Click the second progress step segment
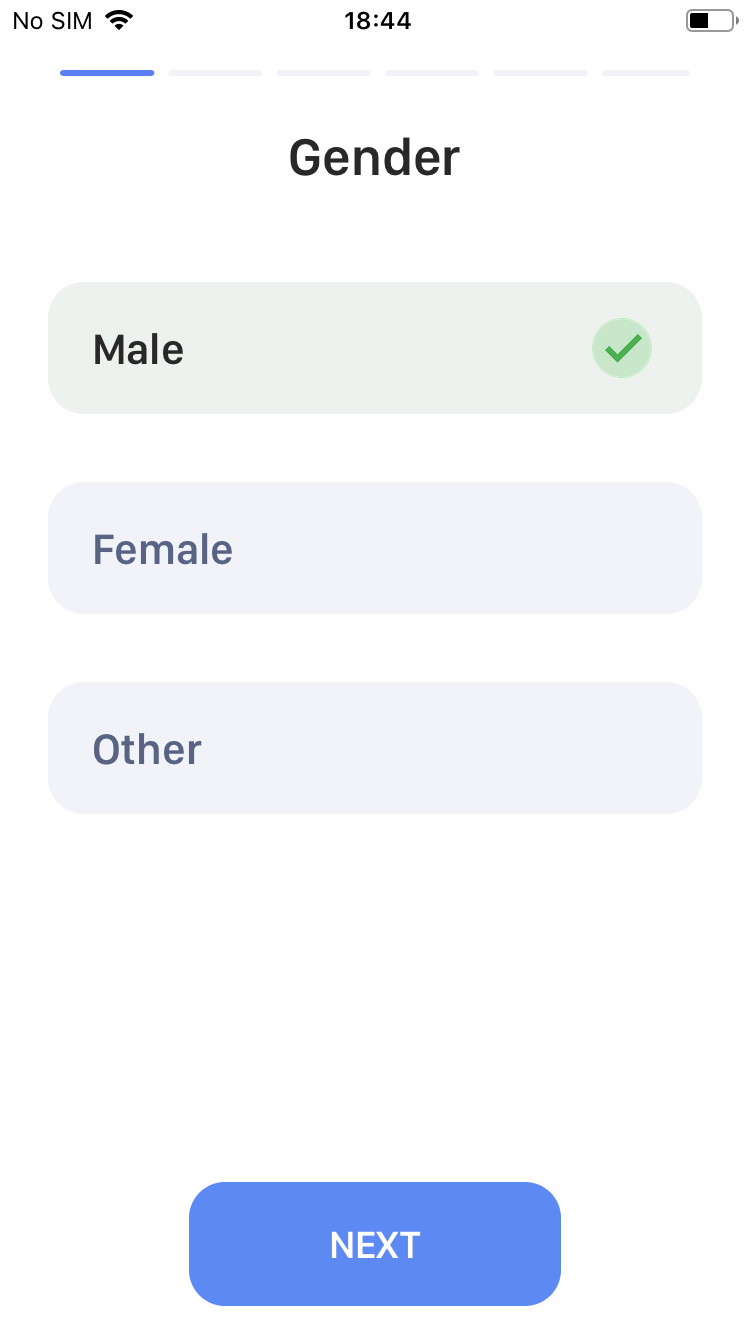Viewport: 750px width, 1334px height. pos(215,73)
